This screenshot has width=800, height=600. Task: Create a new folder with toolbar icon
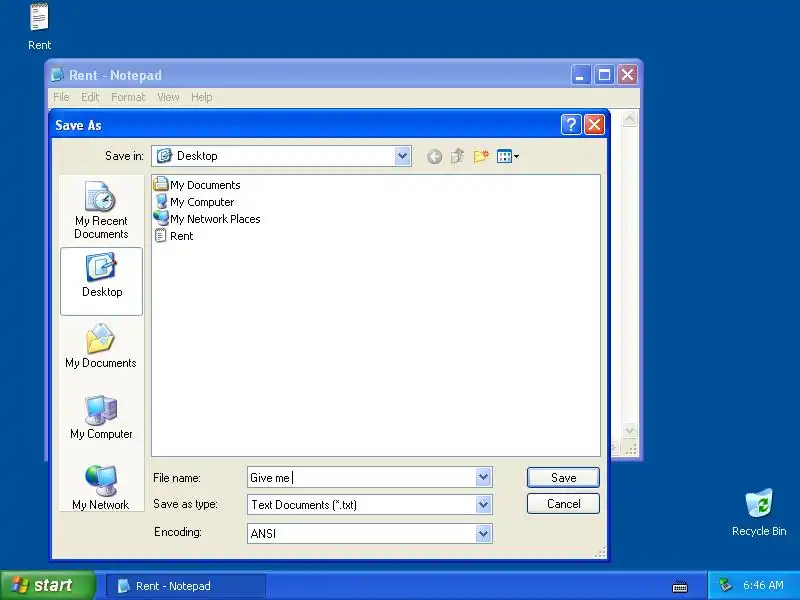[481, 156]
